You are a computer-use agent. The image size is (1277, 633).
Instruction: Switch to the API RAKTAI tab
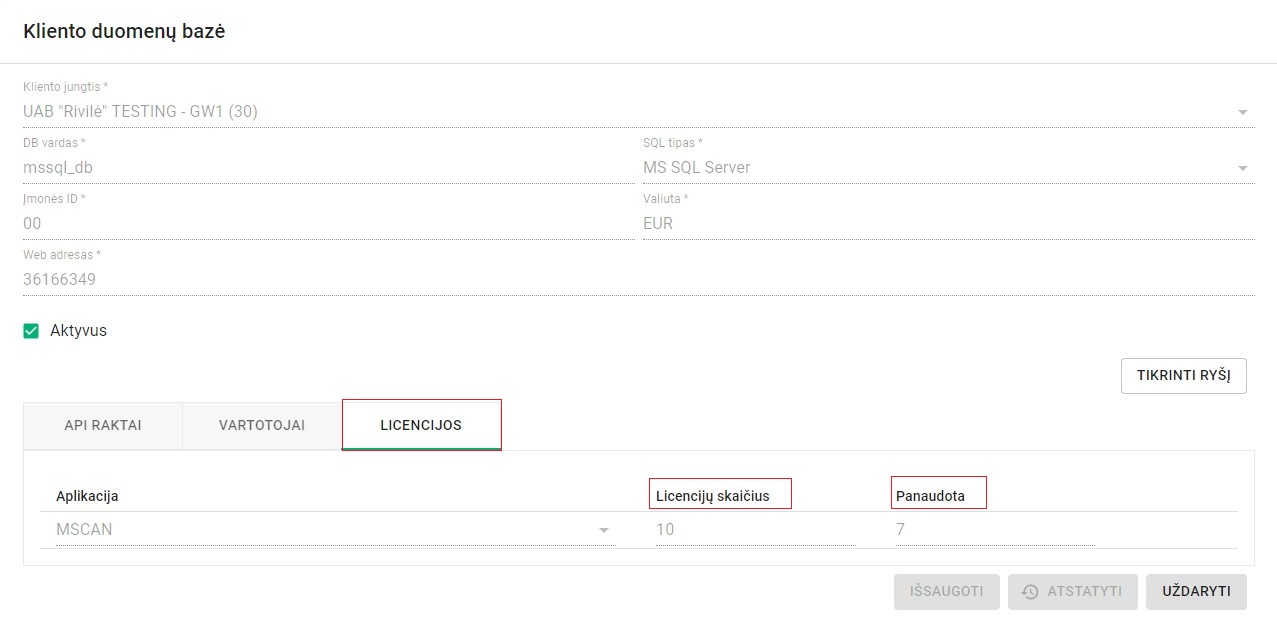pyautogui.click(x=103, y=425)
